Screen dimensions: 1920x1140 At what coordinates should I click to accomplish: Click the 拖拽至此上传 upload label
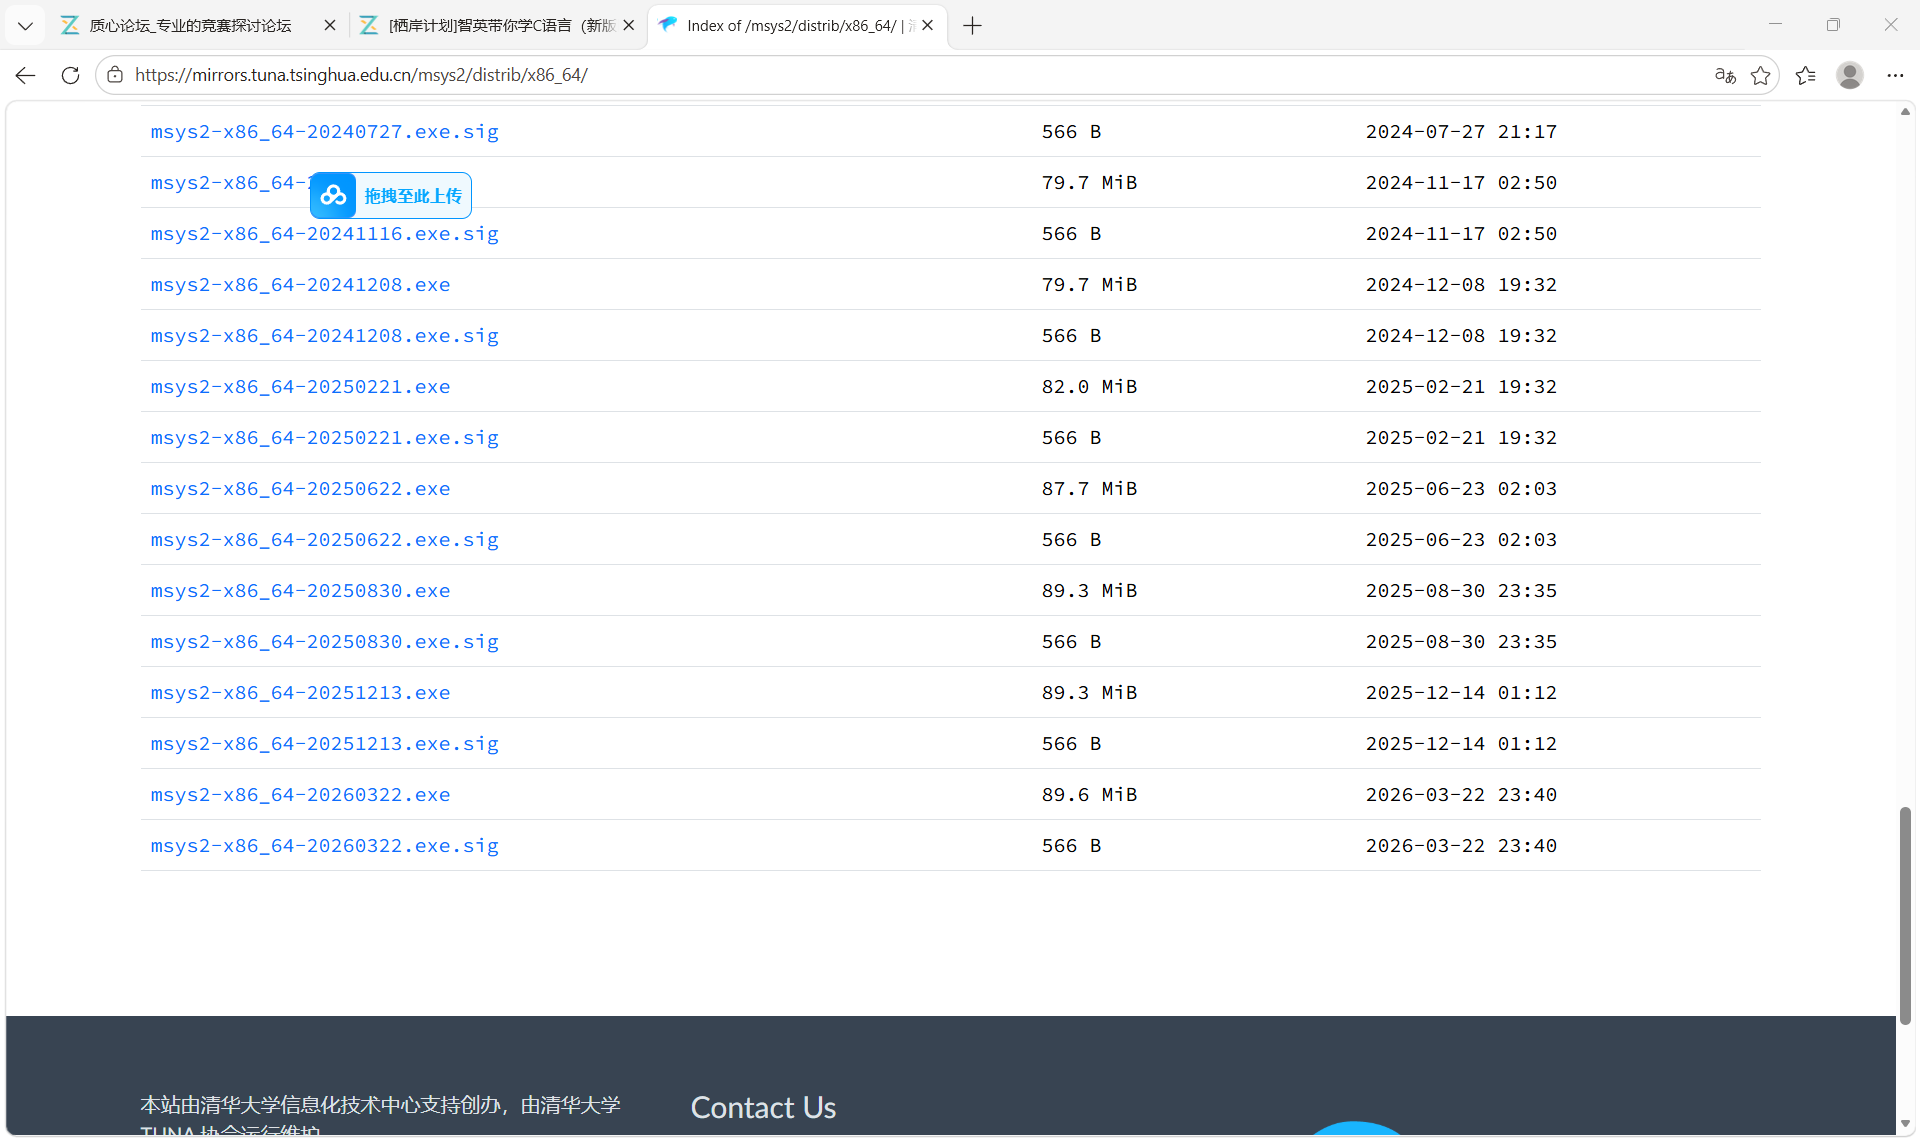point(413,196)
